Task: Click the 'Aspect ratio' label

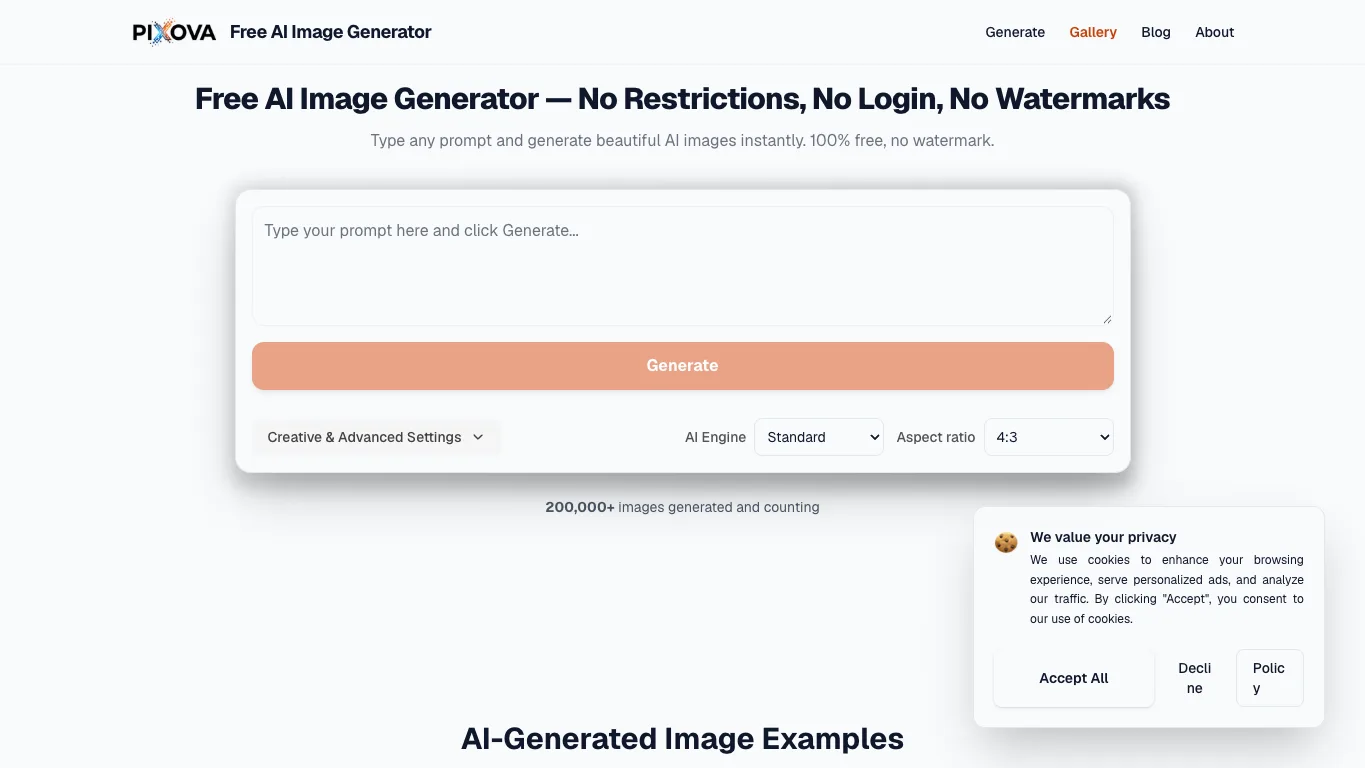Action: [936, 437]
